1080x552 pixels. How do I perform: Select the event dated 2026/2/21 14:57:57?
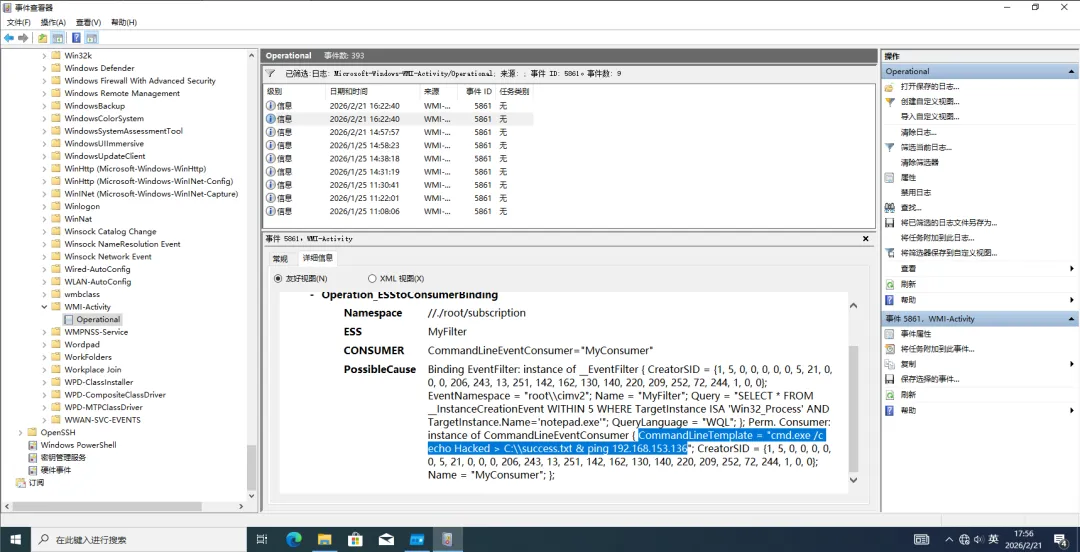pyautogui.click(x=399, y=132)
